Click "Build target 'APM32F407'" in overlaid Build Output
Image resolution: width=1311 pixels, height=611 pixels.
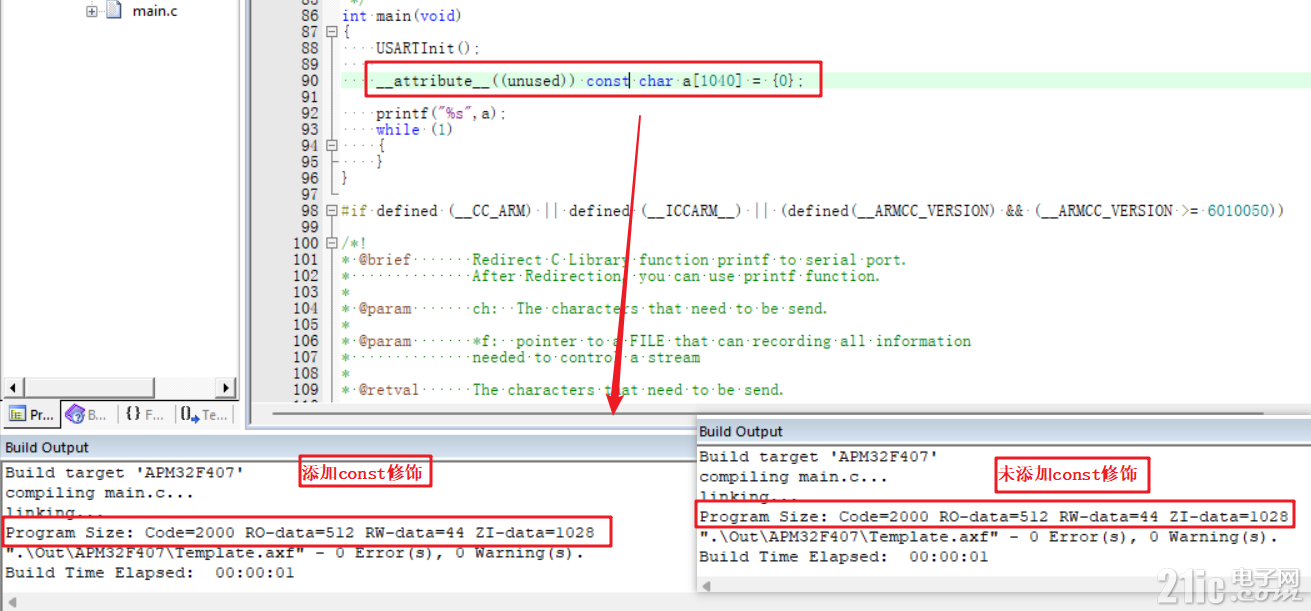coord(819,457)
